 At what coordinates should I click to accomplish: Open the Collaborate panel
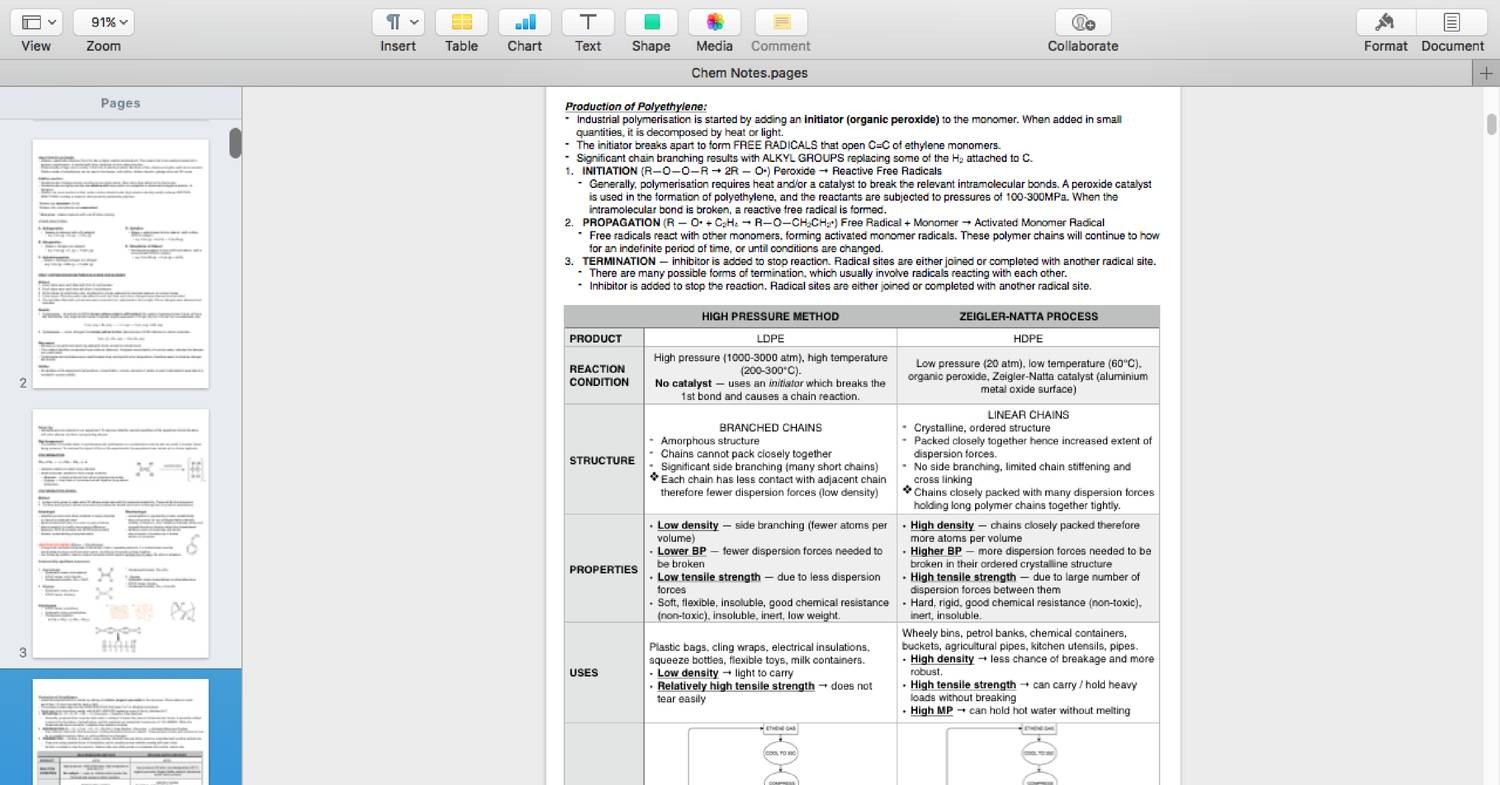1082,22
